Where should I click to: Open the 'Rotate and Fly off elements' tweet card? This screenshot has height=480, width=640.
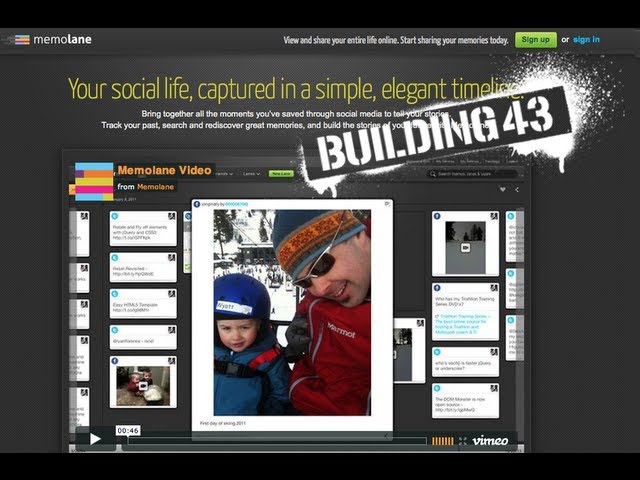tap(143, 229)
